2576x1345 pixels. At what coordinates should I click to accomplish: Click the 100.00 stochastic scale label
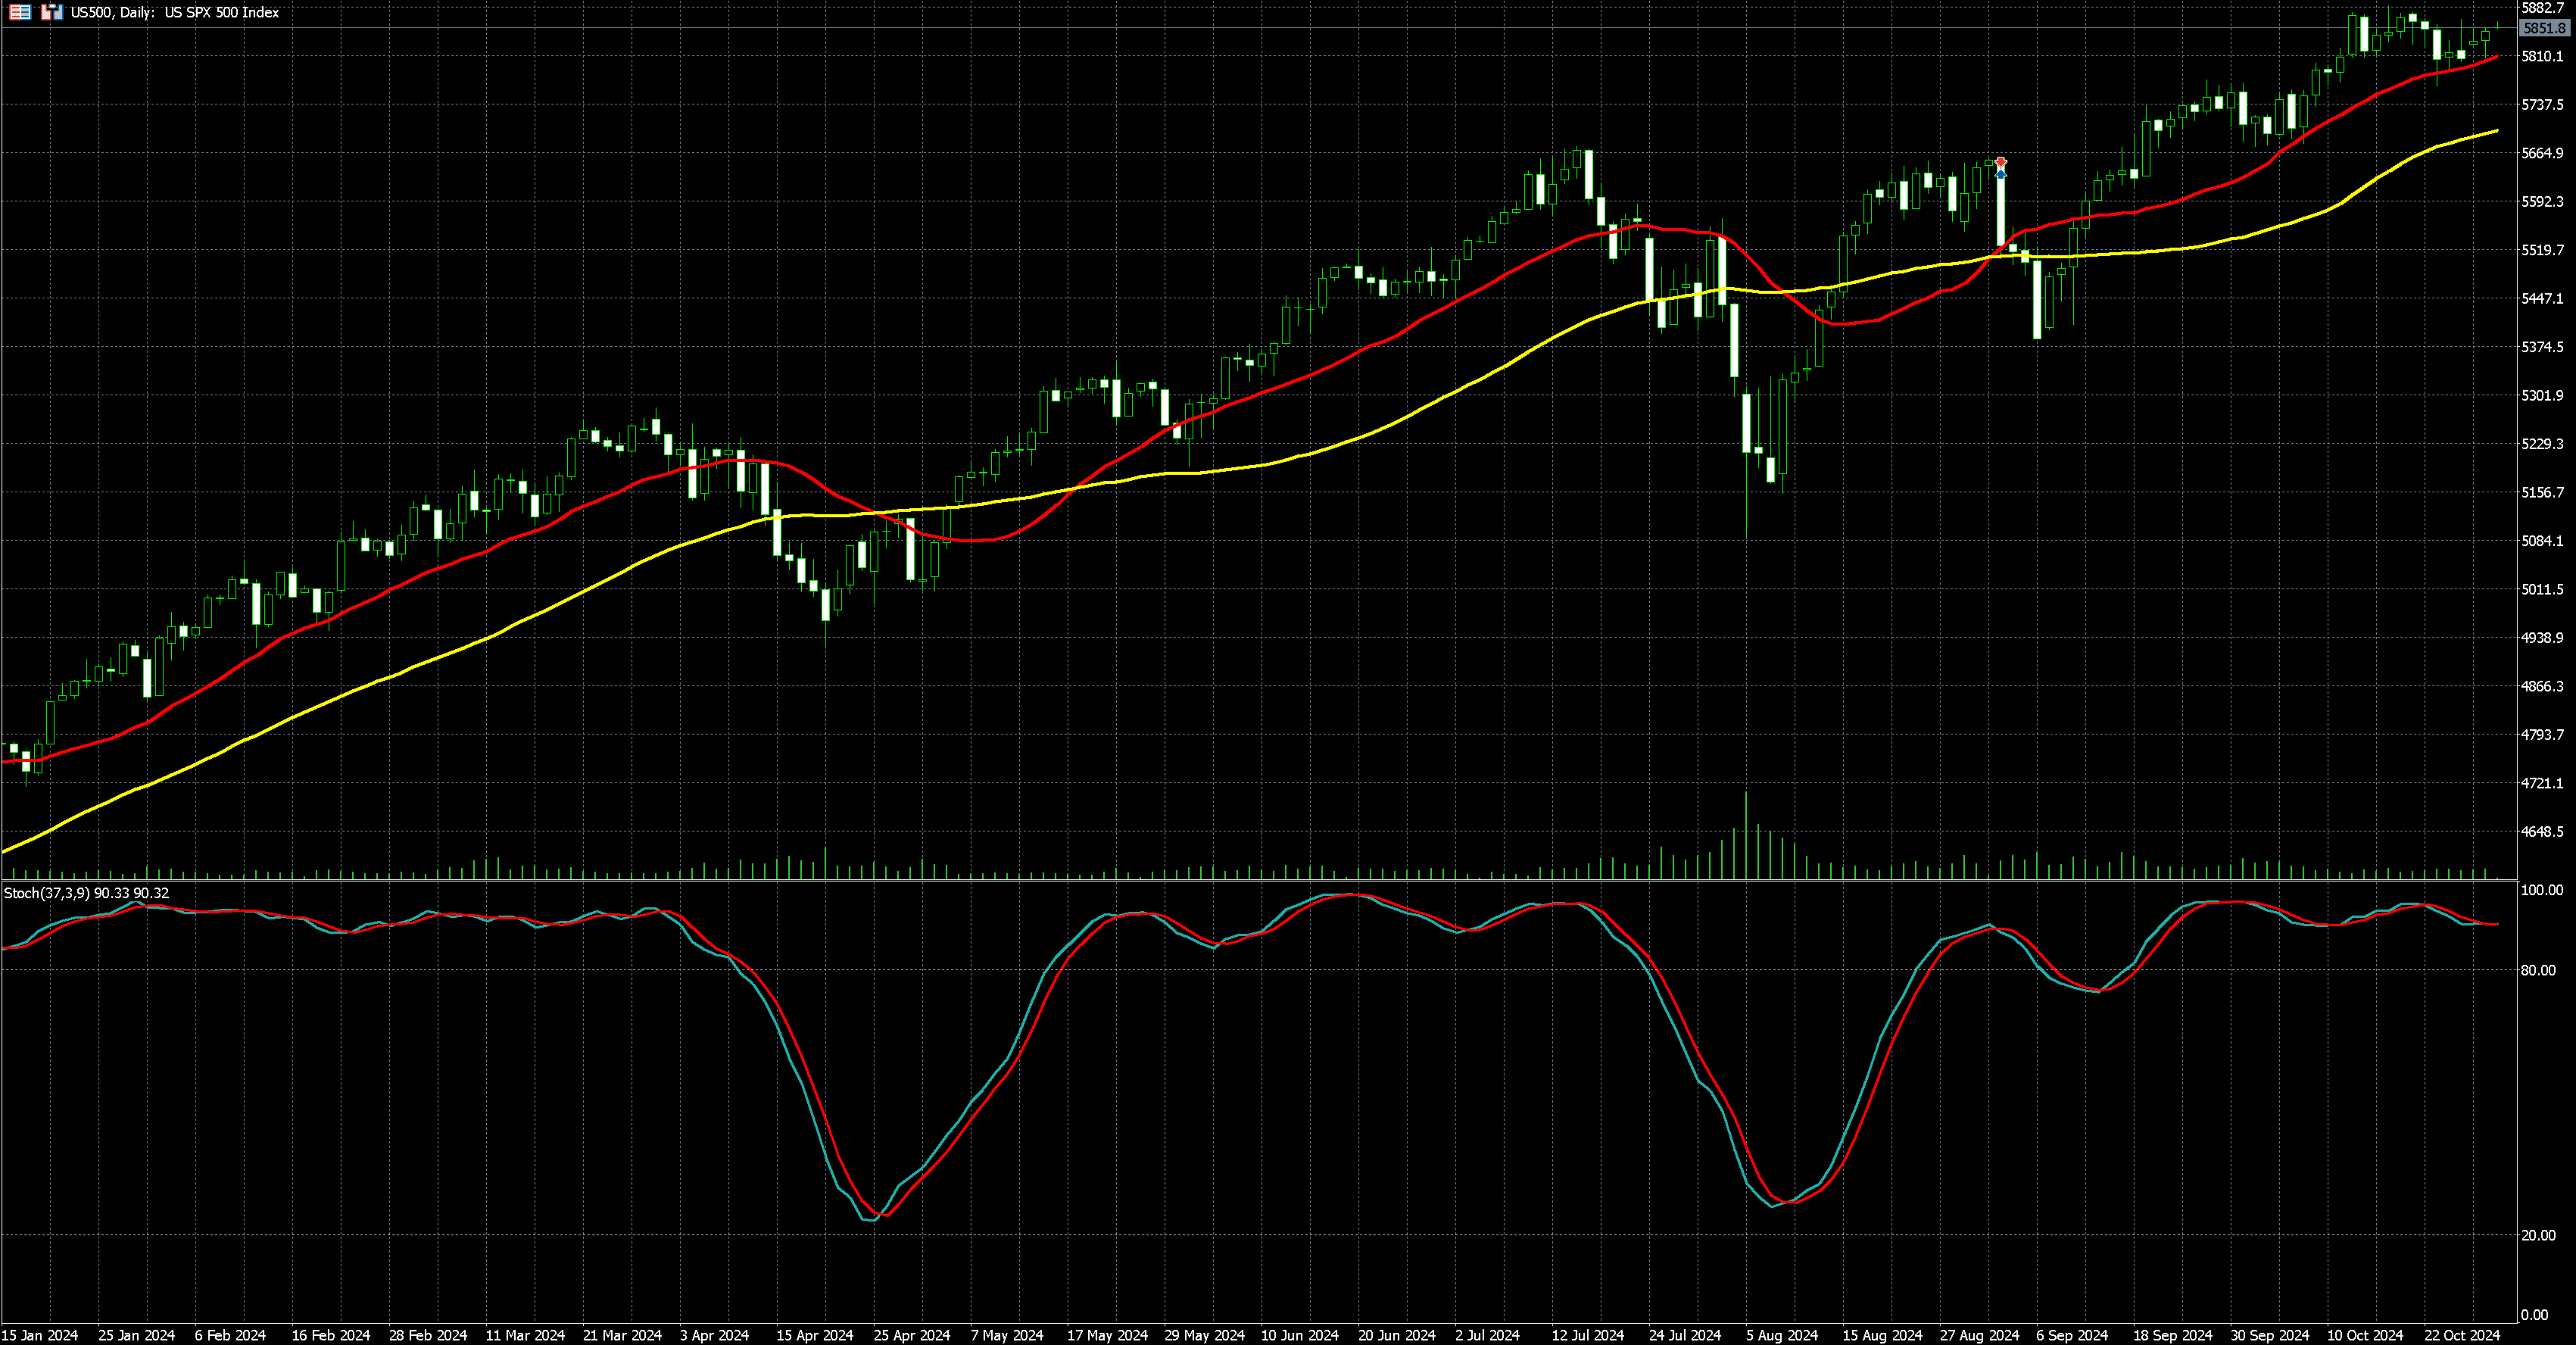pos(2542,890)
